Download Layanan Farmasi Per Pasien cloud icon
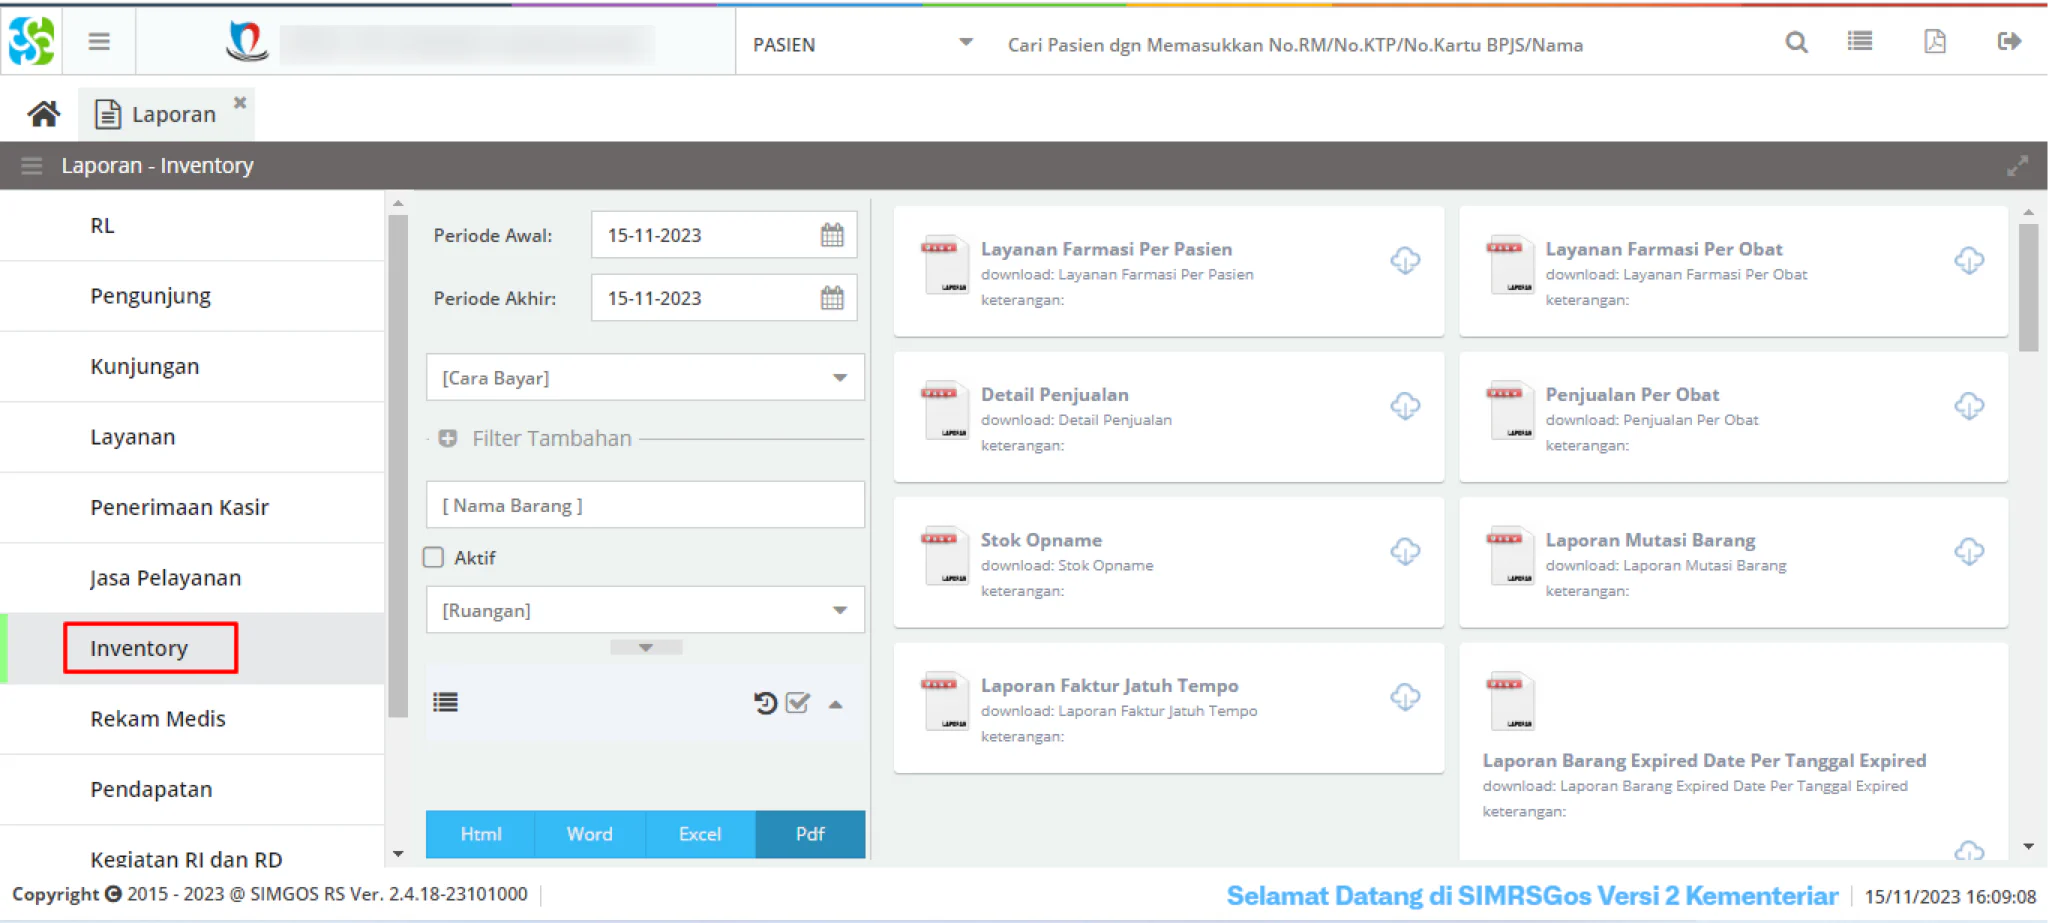The image size is (2048, 923). (x=1405, y=261)
